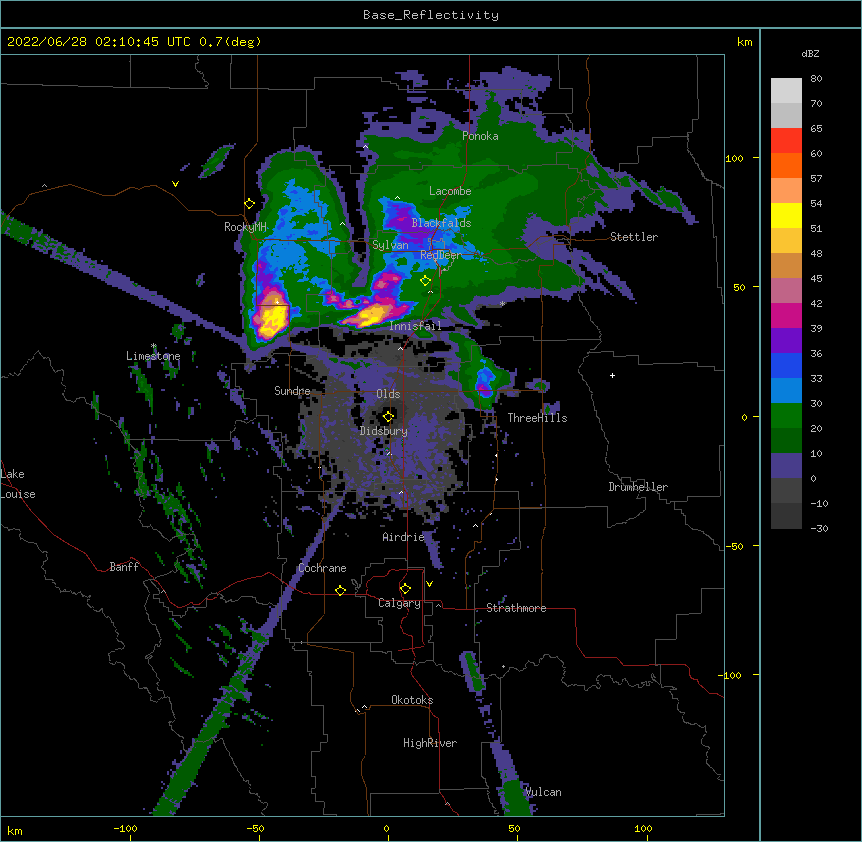The height and width of the screenshot is (842, 862).
Task: Click the Banff label
Action: click(124, 567)
